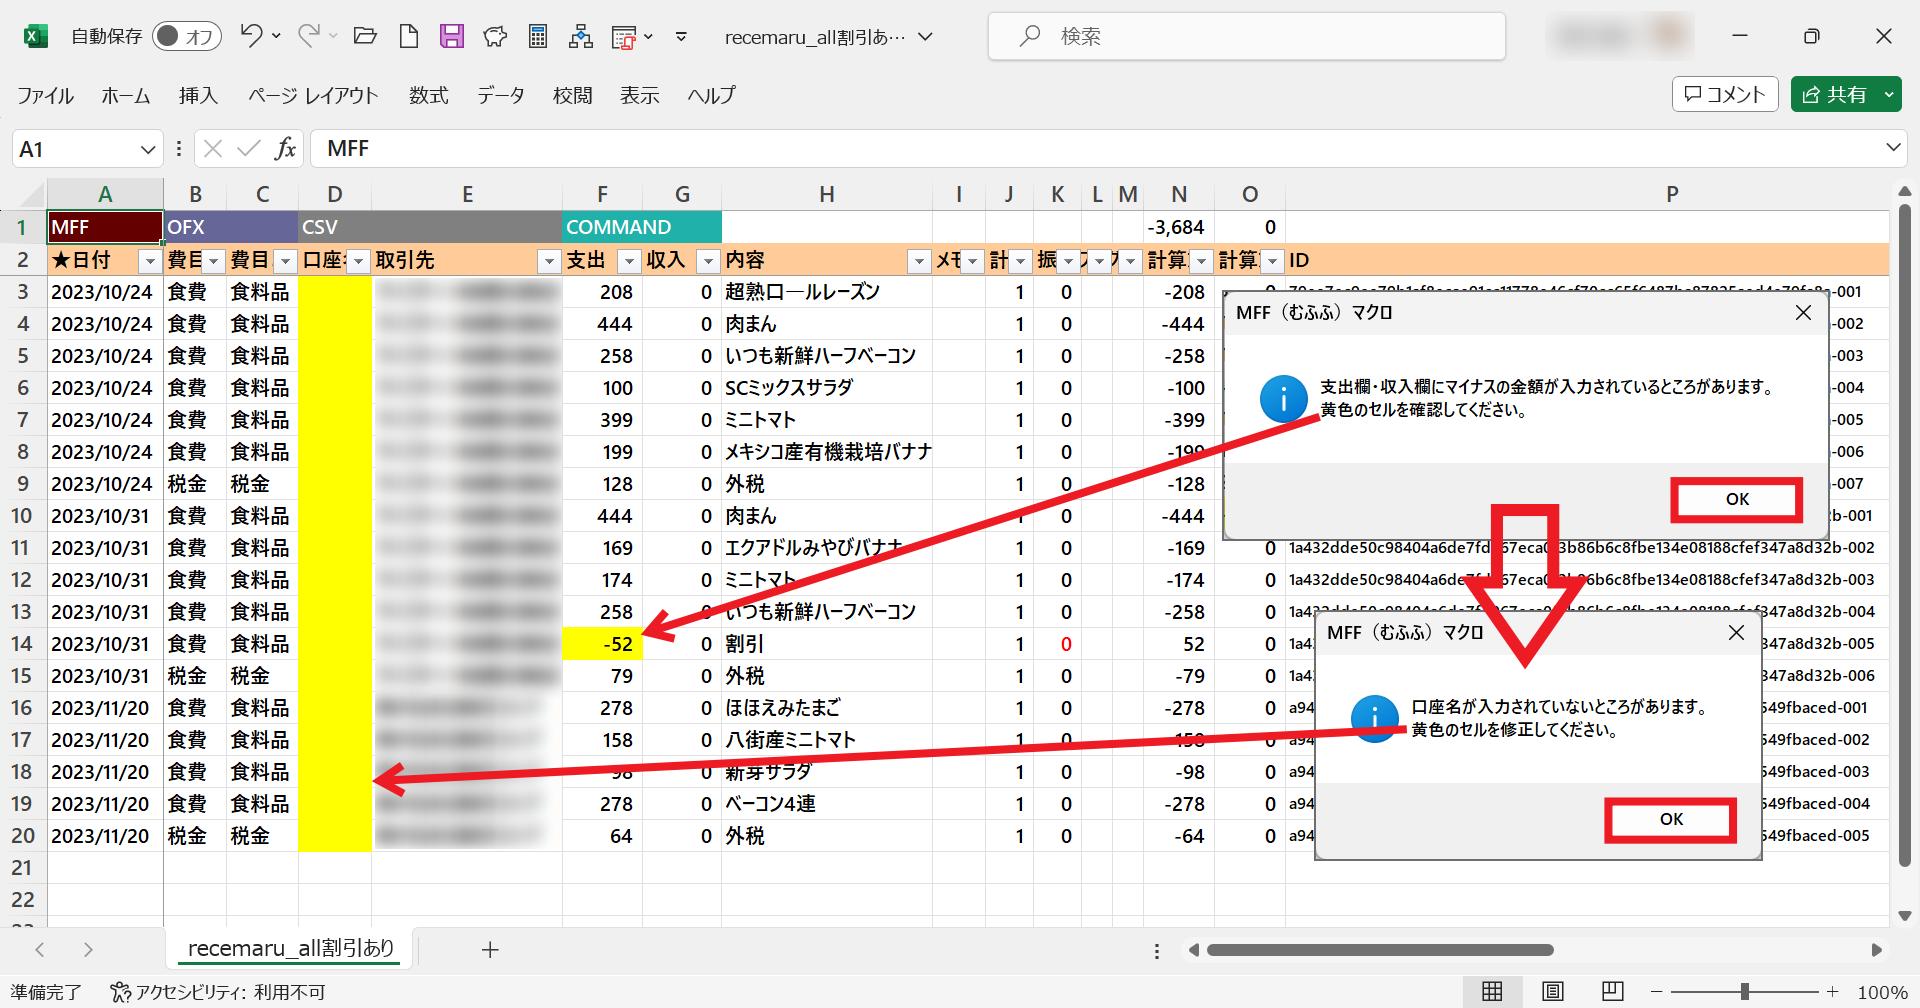
Task: Click the 検索 search box
Action: 1246,37
